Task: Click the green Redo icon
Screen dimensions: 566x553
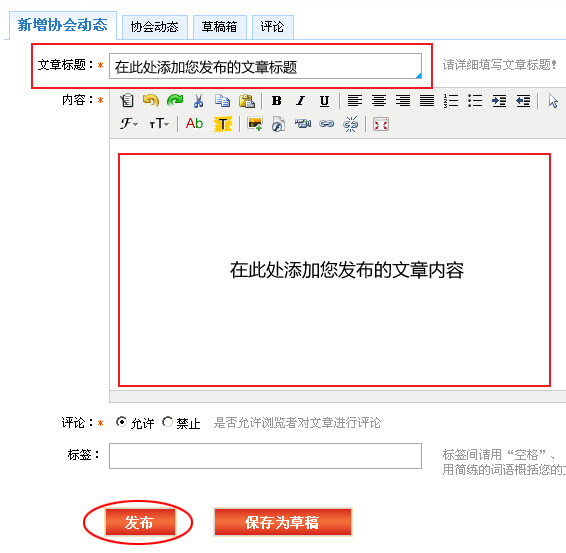Action: coord(175,101)
